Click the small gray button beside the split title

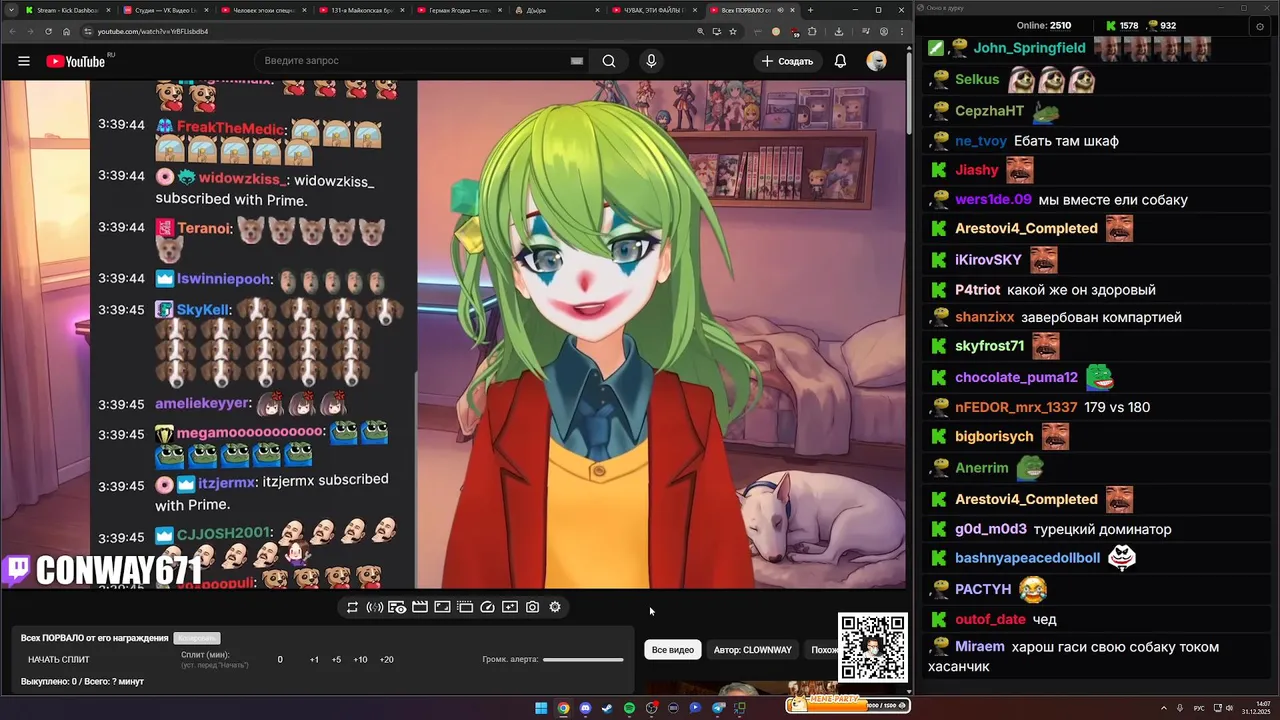coord(196,638)
